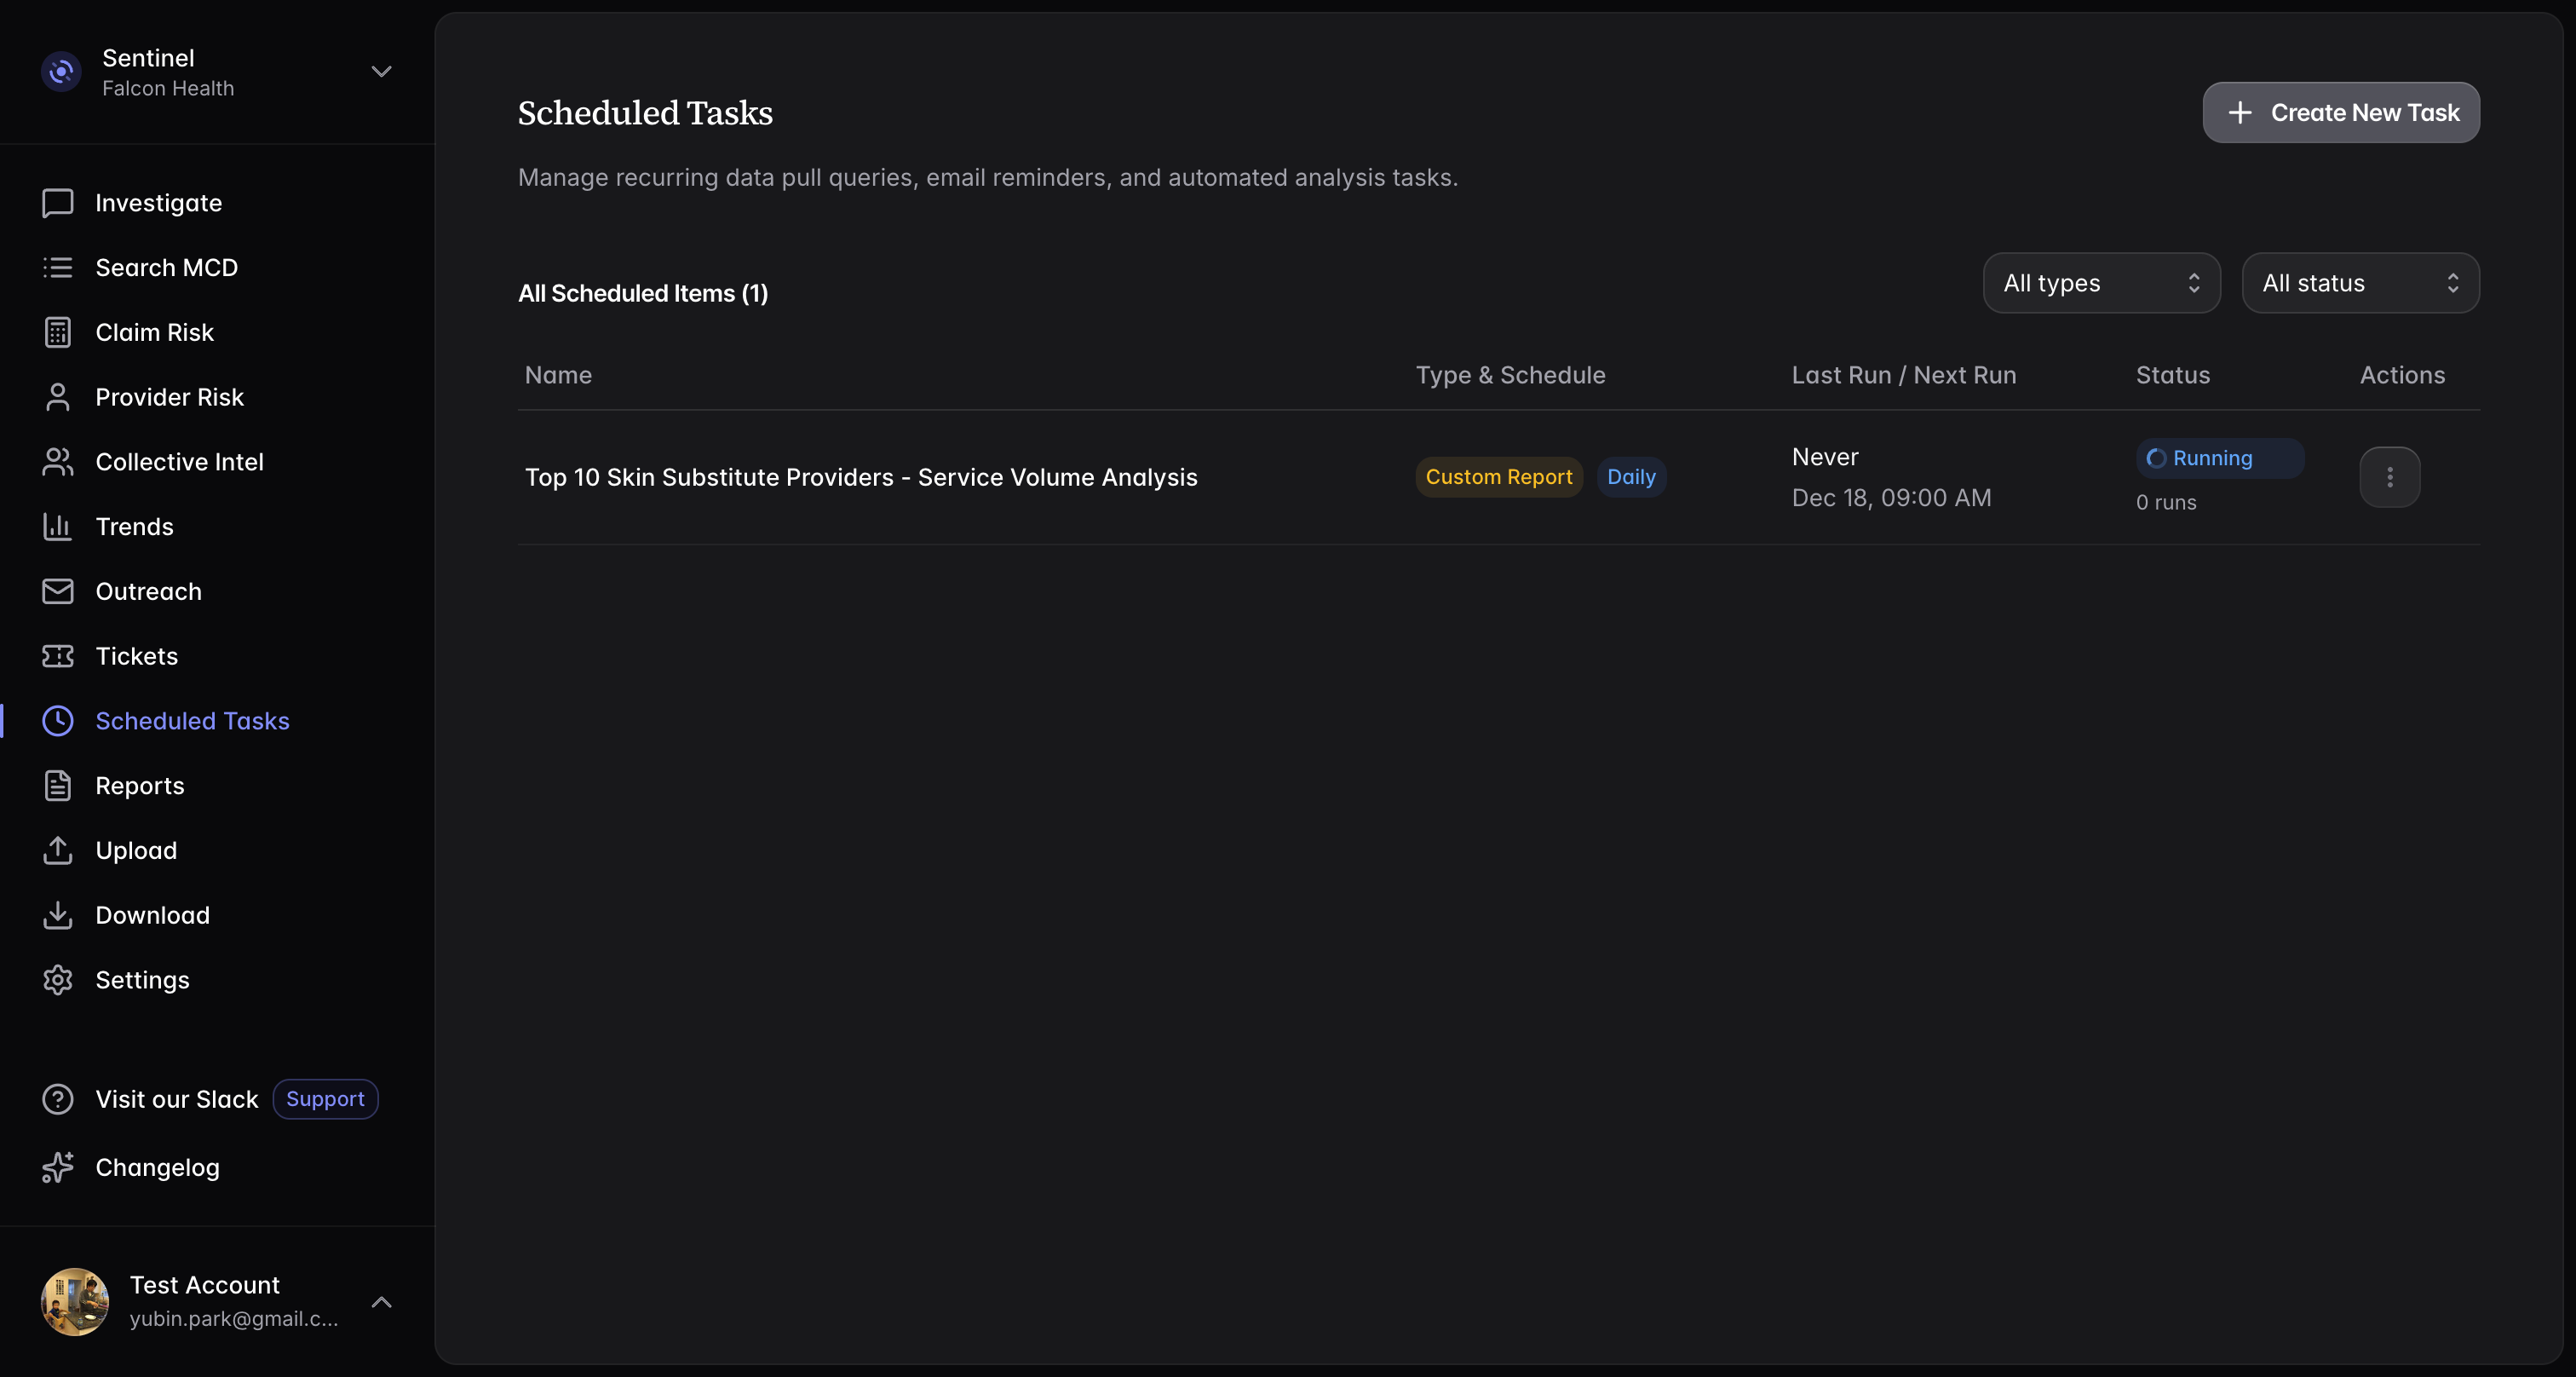The width and height of the screenshot is (2576, 1377).
Task: Open Search MCD list icon
Action: [57, 267]
